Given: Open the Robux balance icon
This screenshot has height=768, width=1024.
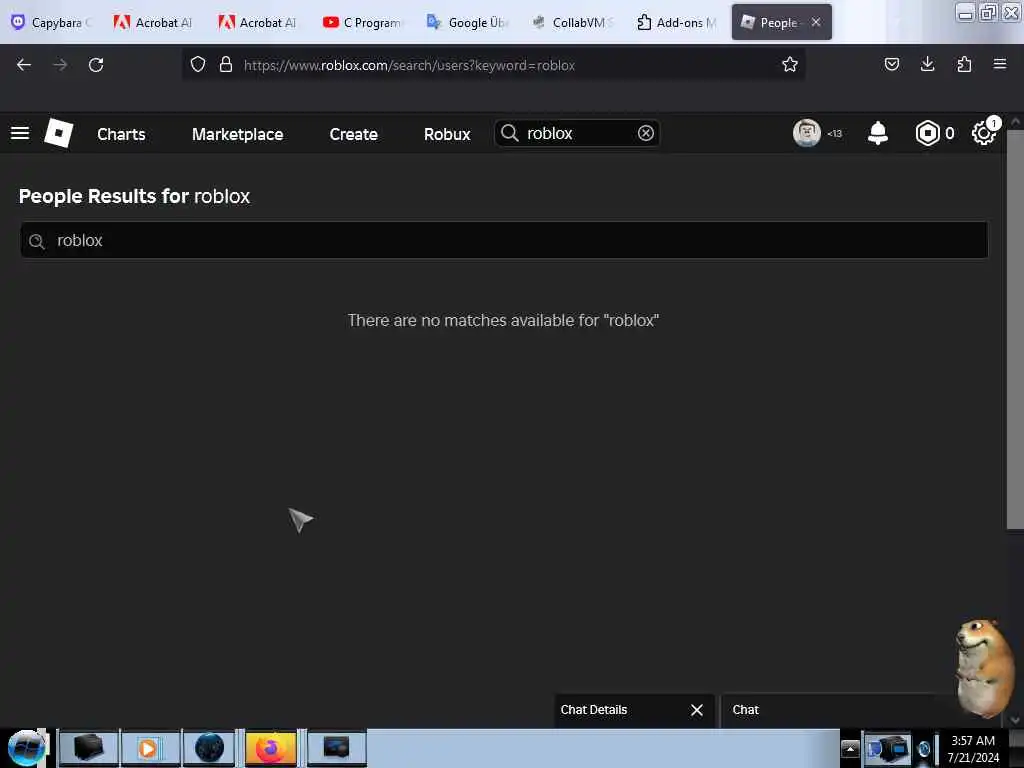Looking at the screenshot, I should click(x=927, y=133).
